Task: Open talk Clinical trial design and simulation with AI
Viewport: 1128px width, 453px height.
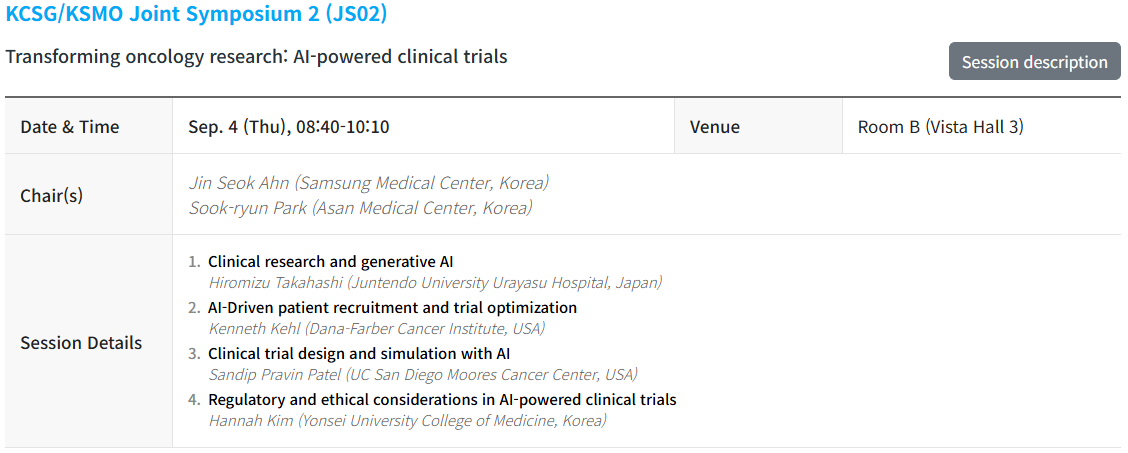Action: [x=360, y=354]
